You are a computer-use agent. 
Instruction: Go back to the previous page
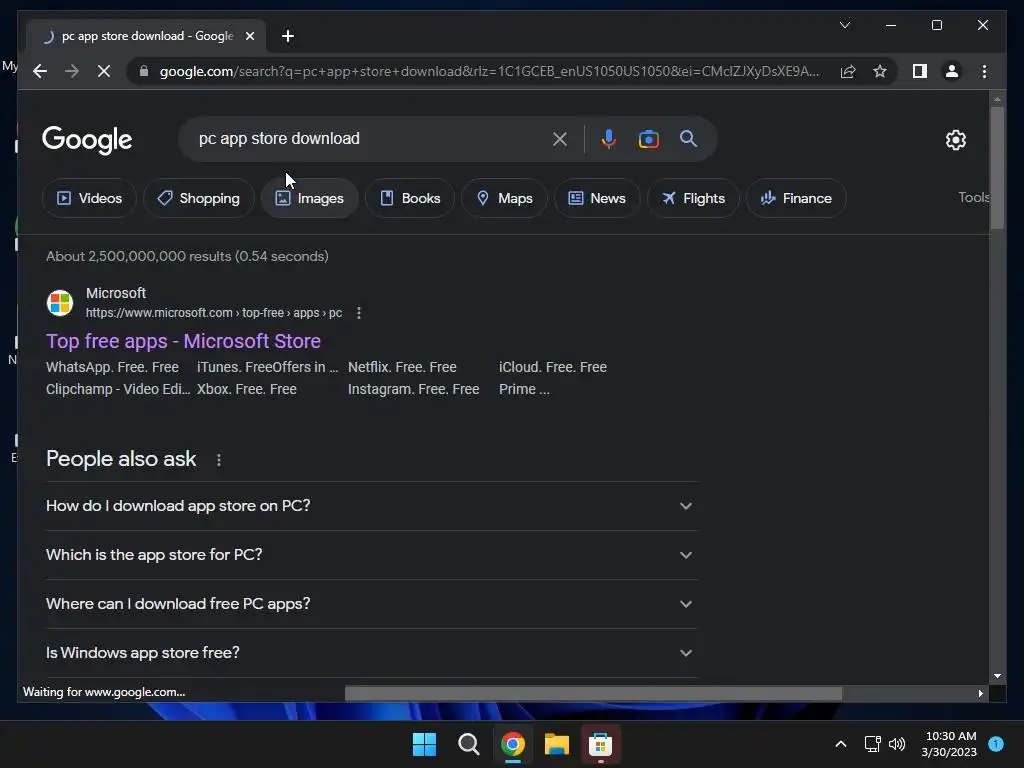coord(40,71)
